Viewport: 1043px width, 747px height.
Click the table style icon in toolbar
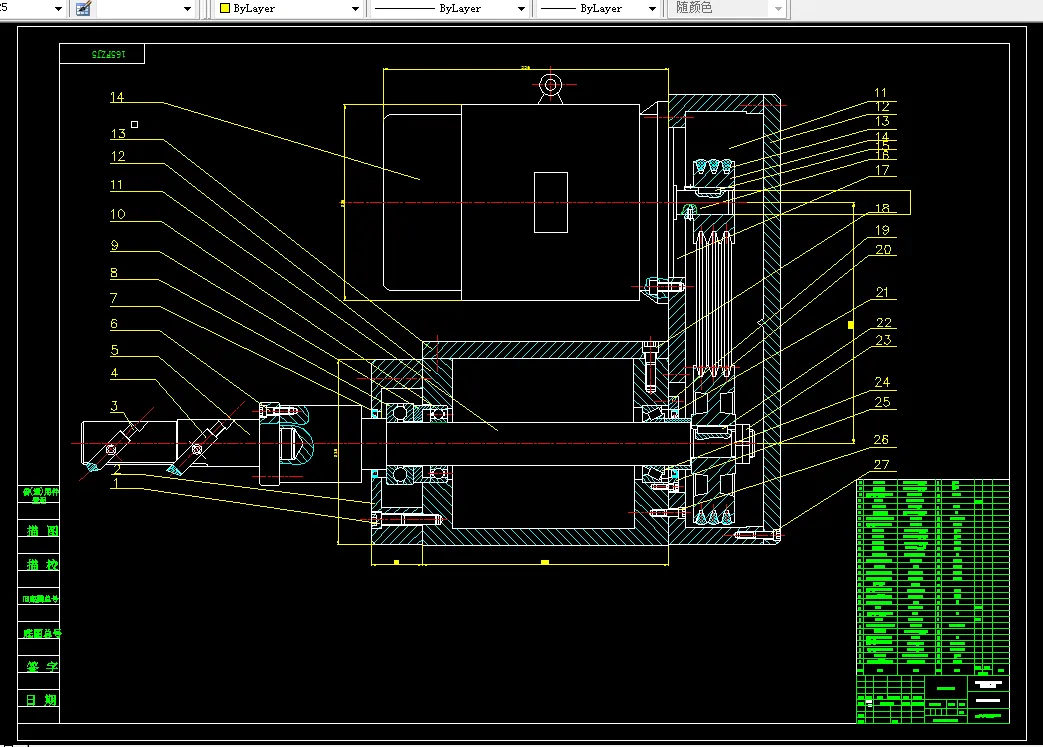tap(83, 9)
